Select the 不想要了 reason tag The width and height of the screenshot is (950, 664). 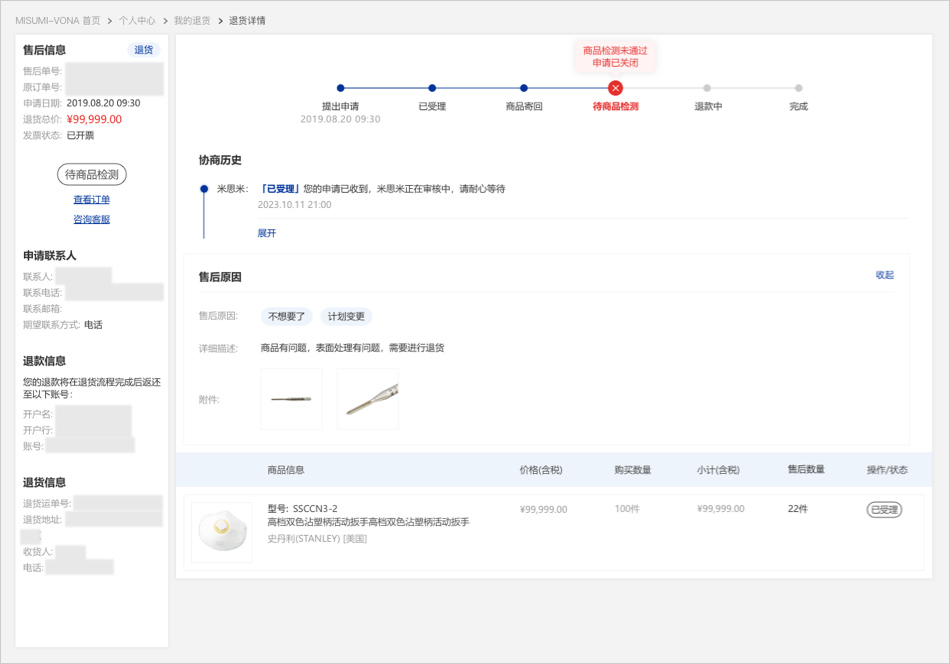tap(287, 316)
